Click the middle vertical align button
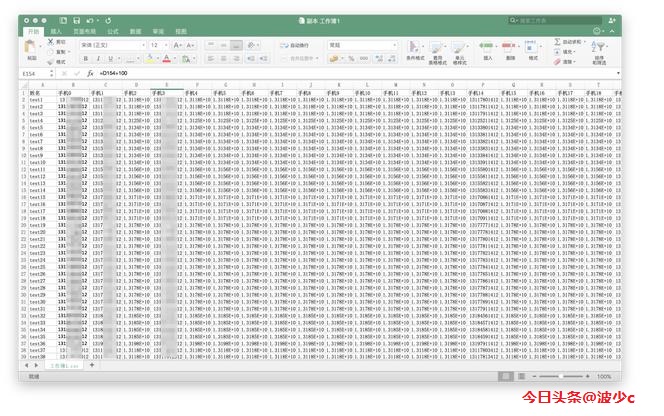This screenshot has height=416, width=664. pos(224,45)
